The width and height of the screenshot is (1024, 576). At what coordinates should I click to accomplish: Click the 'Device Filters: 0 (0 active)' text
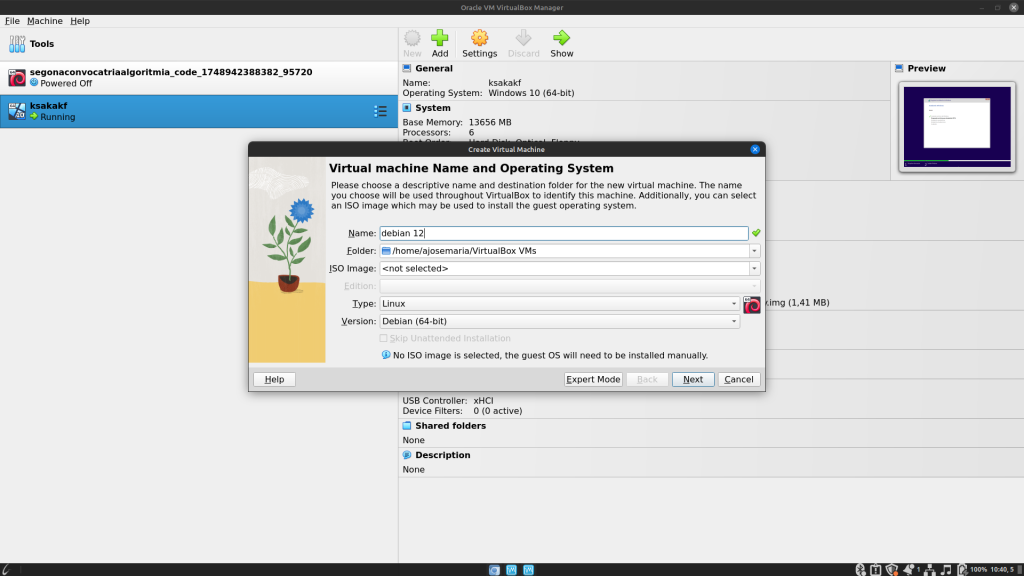[x=462, y=411]
